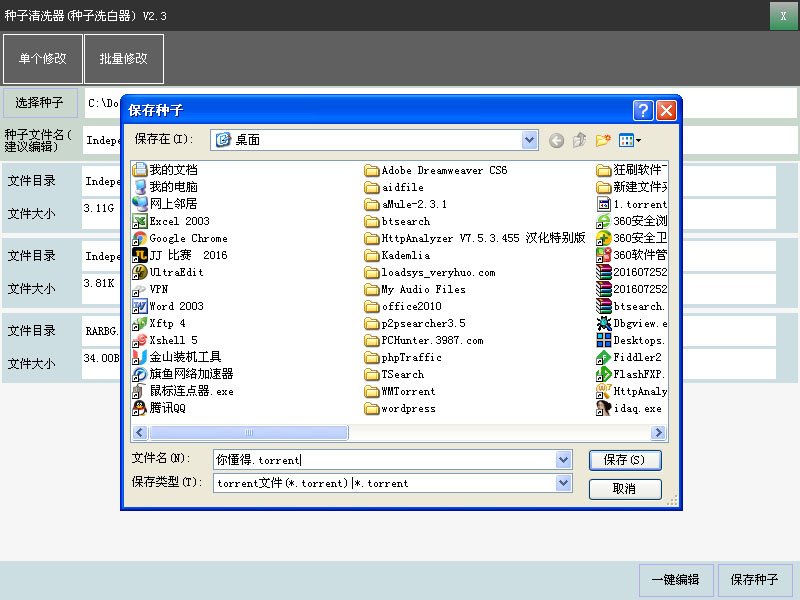This screenshot has height=600, width=800.
Task: Select the Adobe Dreamweaver CS6 folder icon
Action: [372, 170]
